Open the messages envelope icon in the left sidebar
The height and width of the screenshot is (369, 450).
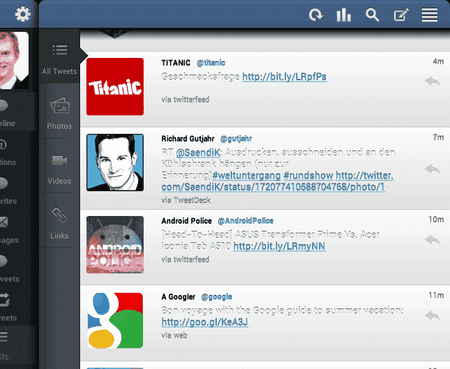click(3, 222)
